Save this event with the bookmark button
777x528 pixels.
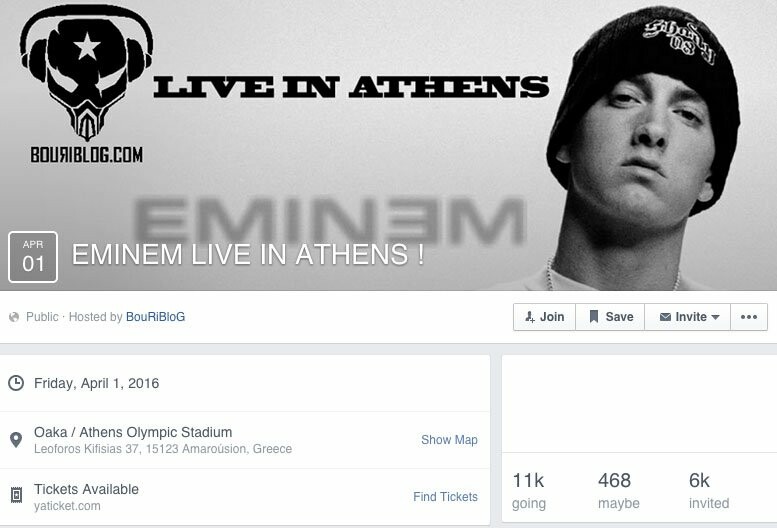tap(610, 317)
